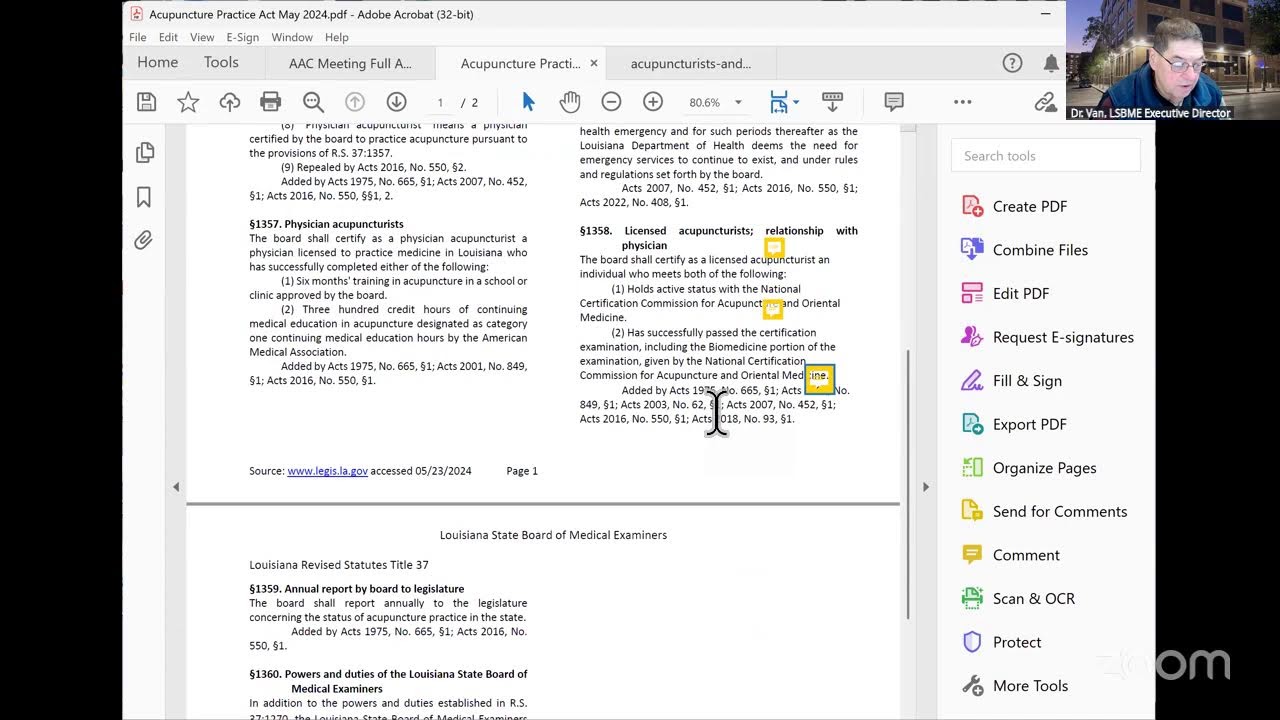Switch to the Home tab

pyautogui.click(x=158, y=62)
